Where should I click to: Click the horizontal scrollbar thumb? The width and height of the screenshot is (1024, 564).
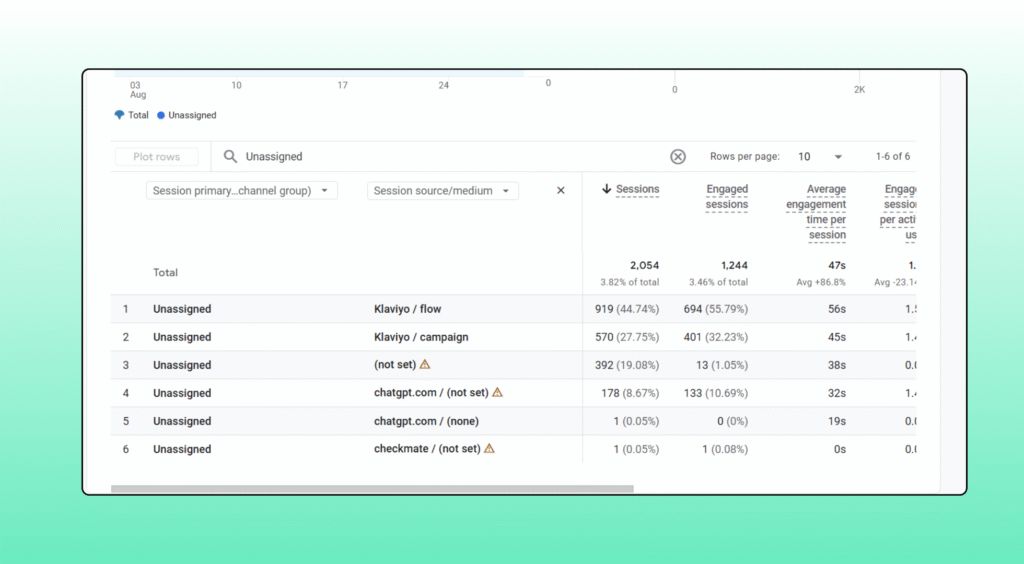[x=372, y=489]
